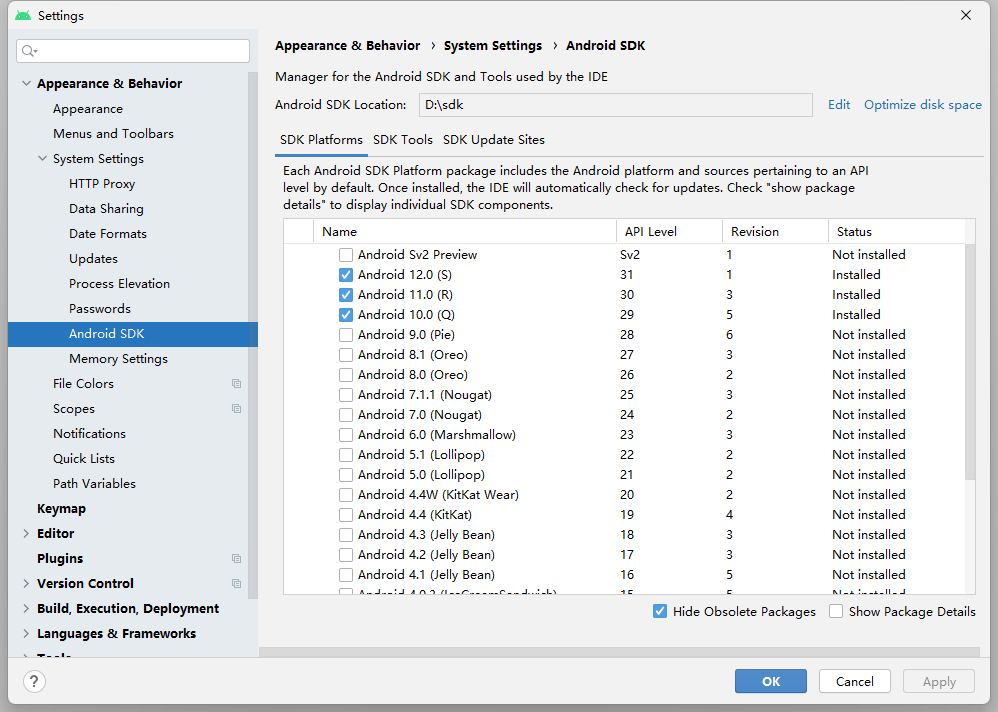Click the Edit link for SDK location
998x712 pixels.
839,105
